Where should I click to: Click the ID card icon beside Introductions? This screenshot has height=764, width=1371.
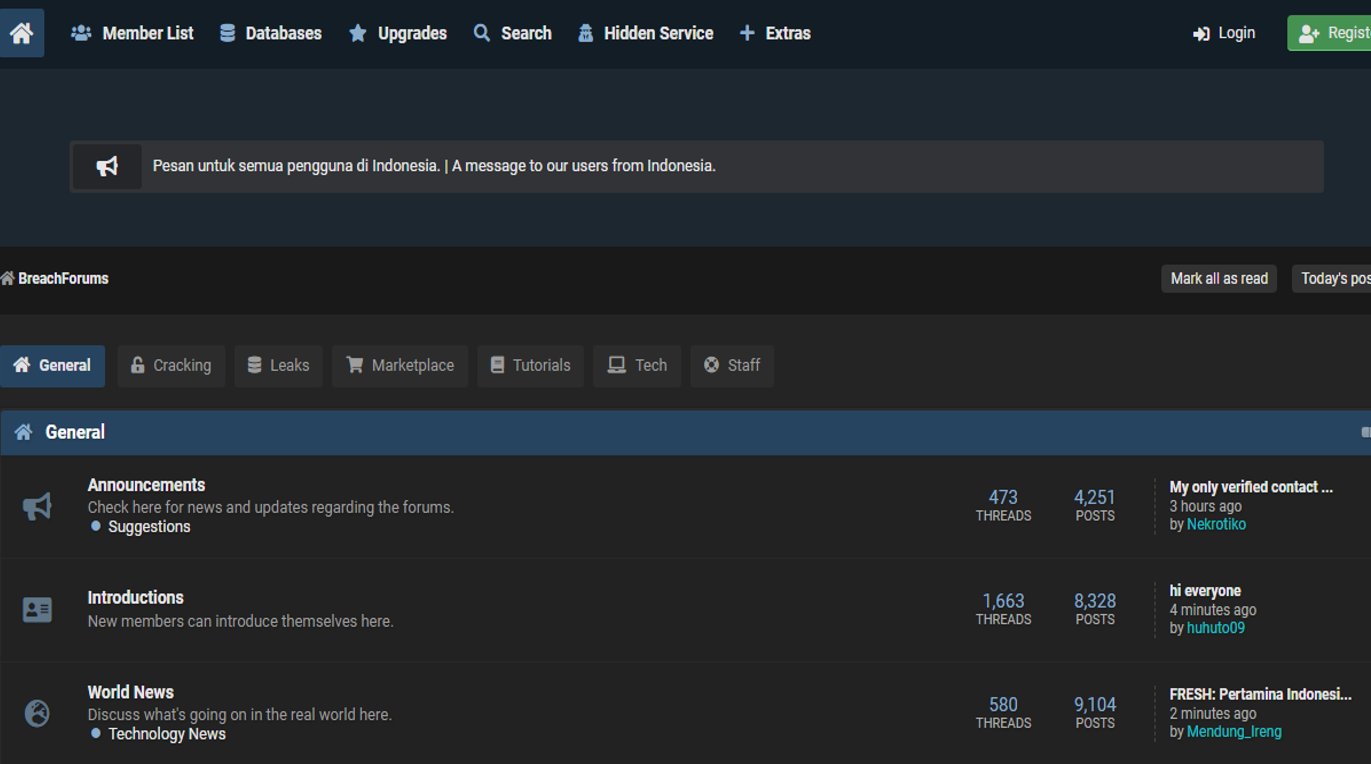point(37,609)
